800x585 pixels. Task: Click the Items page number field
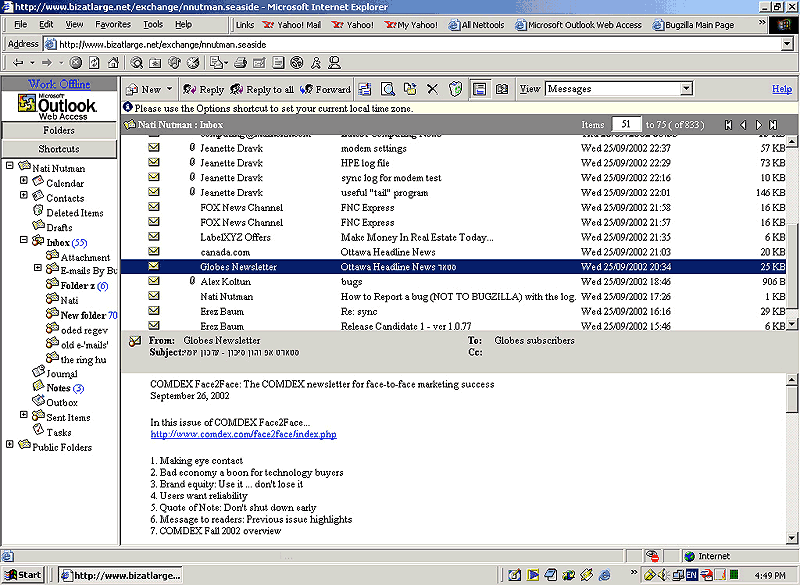click(x=626, y=124)
